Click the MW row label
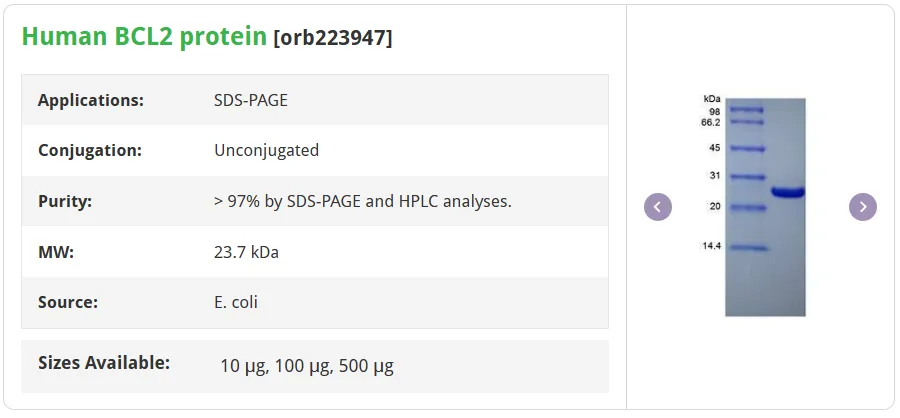This screenshot has width=900, height=418. (x=56, y=252)
